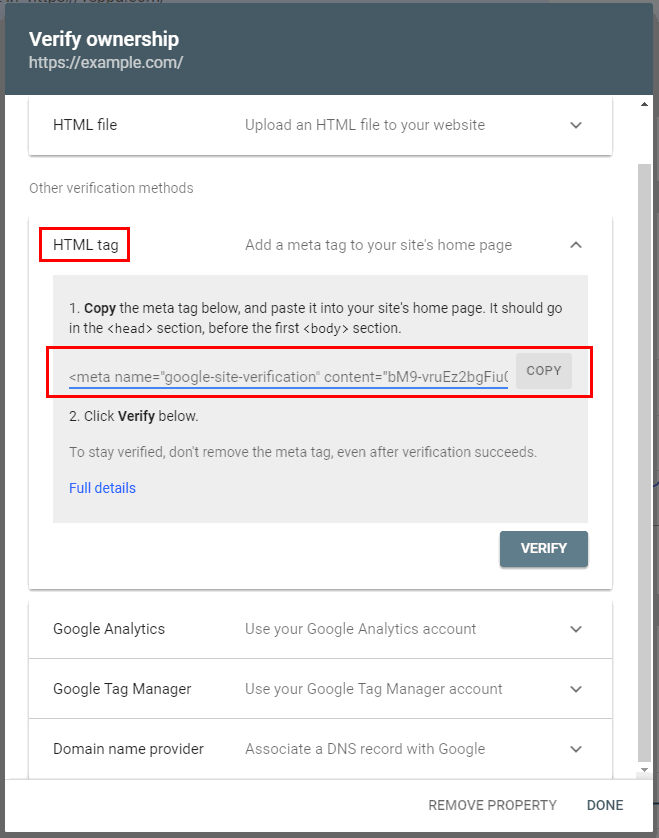
Task: Expand Domain name provider chevron
Action: pos(576,749)
